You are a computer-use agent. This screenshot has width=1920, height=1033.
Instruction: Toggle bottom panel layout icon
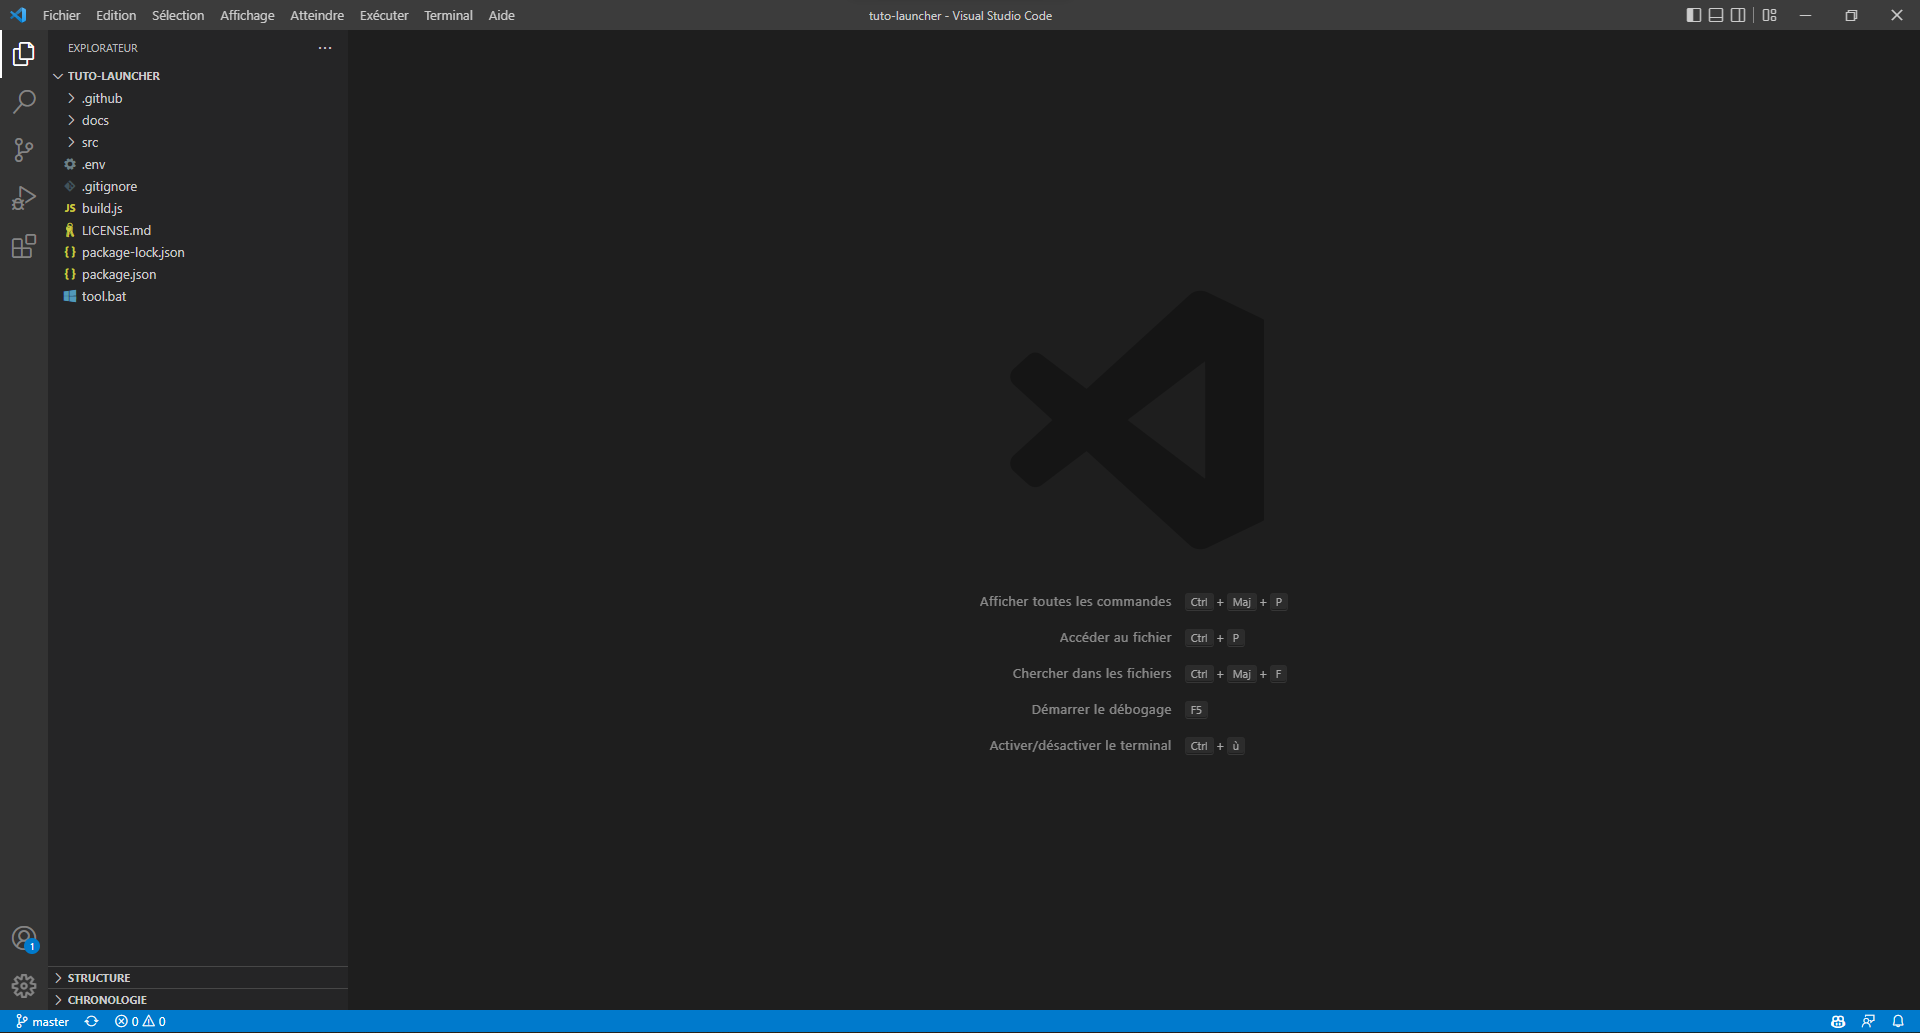1716,15
